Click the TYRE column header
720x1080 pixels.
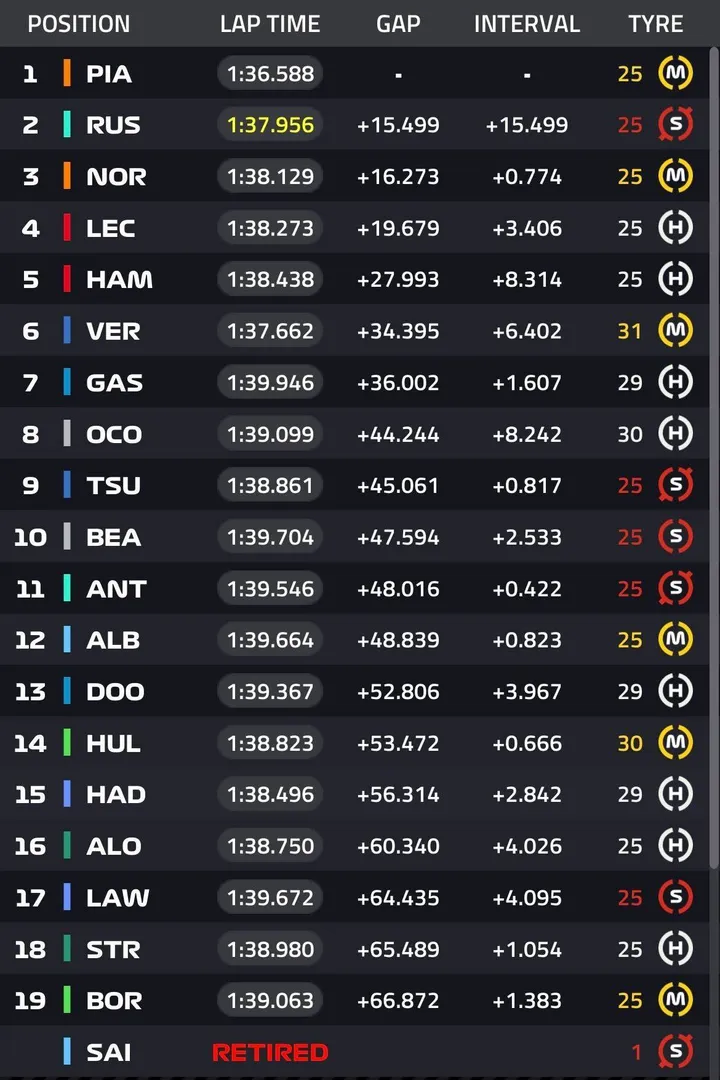point(655,24)
